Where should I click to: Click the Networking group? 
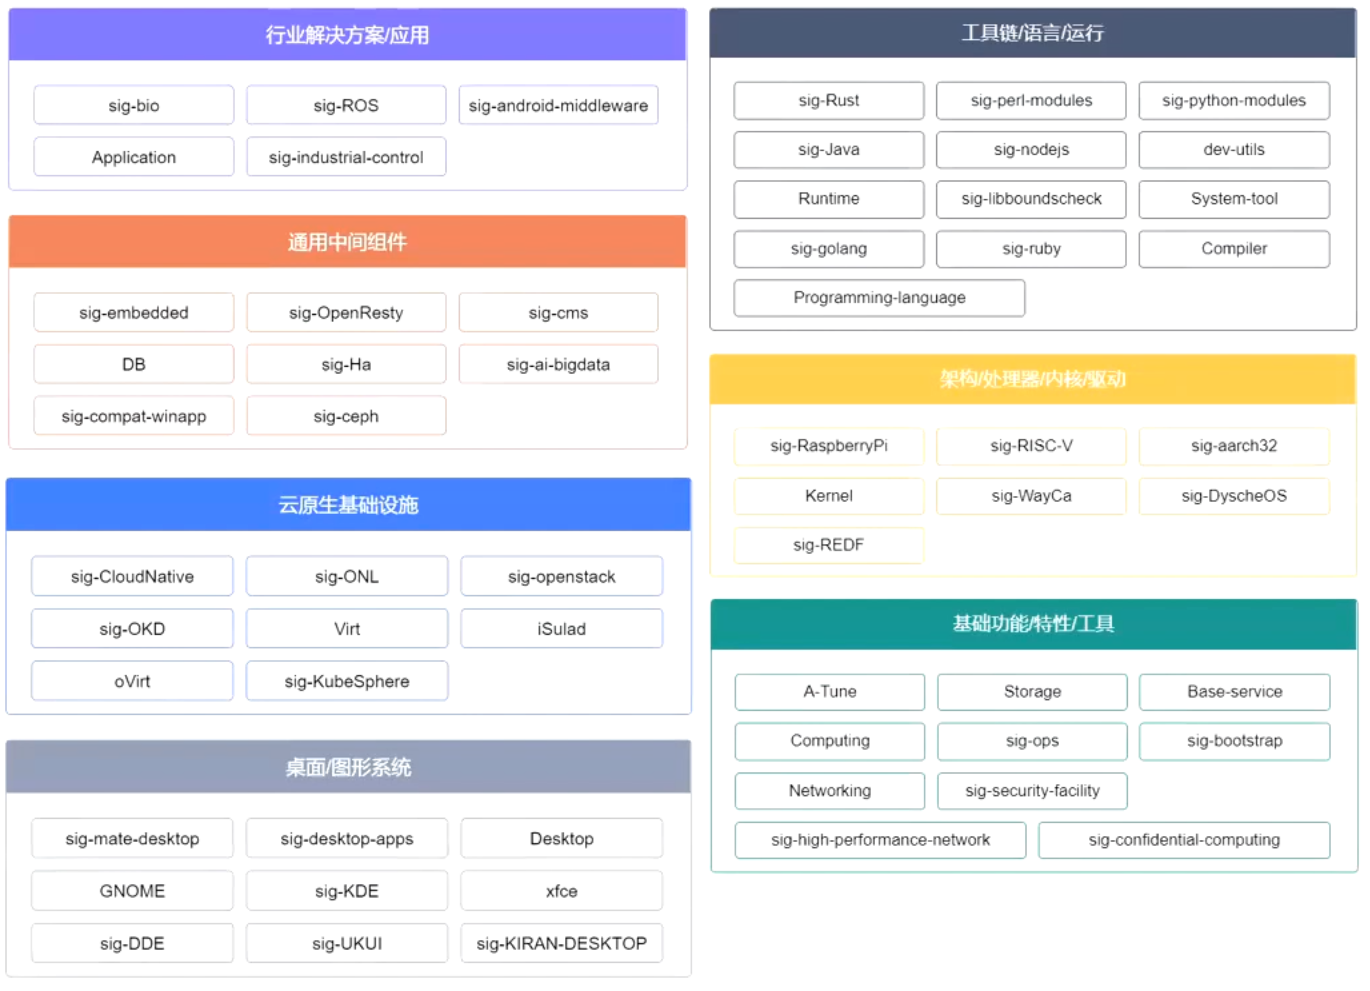pos(830,791)
